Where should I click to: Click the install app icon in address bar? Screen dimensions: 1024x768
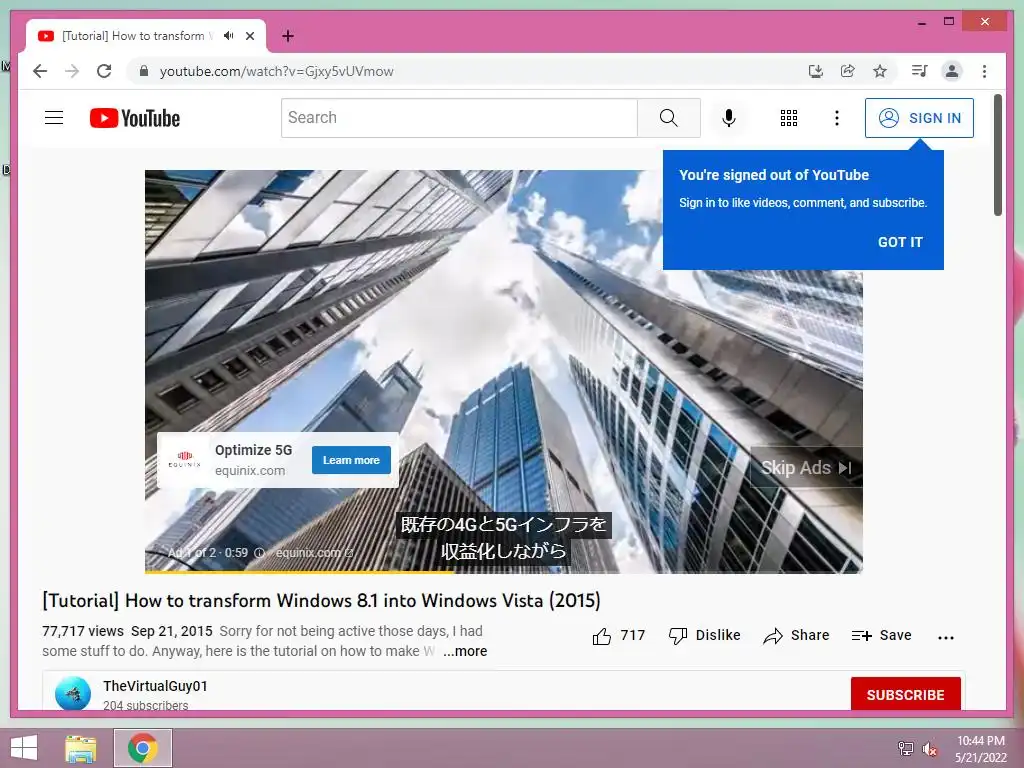(816, 71)
